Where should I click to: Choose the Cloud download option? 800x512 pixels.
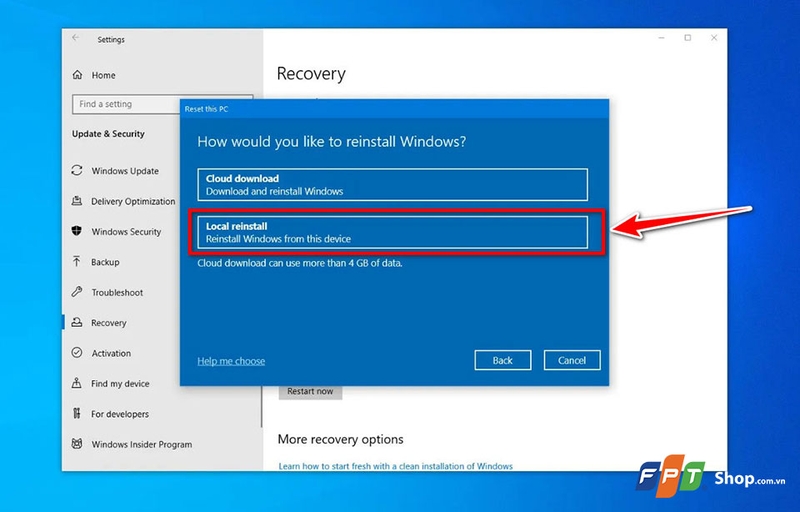(x=392, y=185)
